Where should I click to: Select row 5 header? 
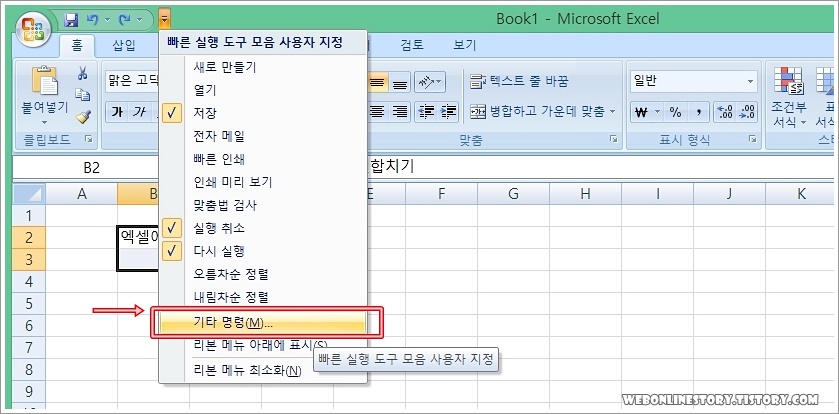(x=29, y=303)
